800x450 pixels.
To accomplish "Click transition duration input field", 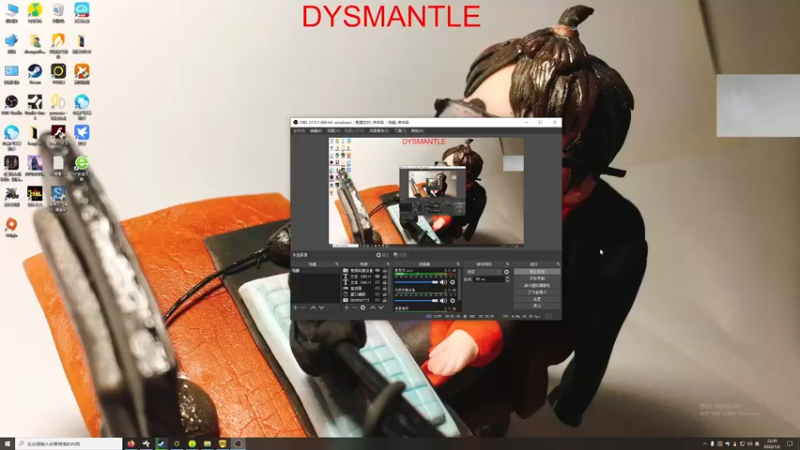I will pyautogui.click(x=489, y=279).
